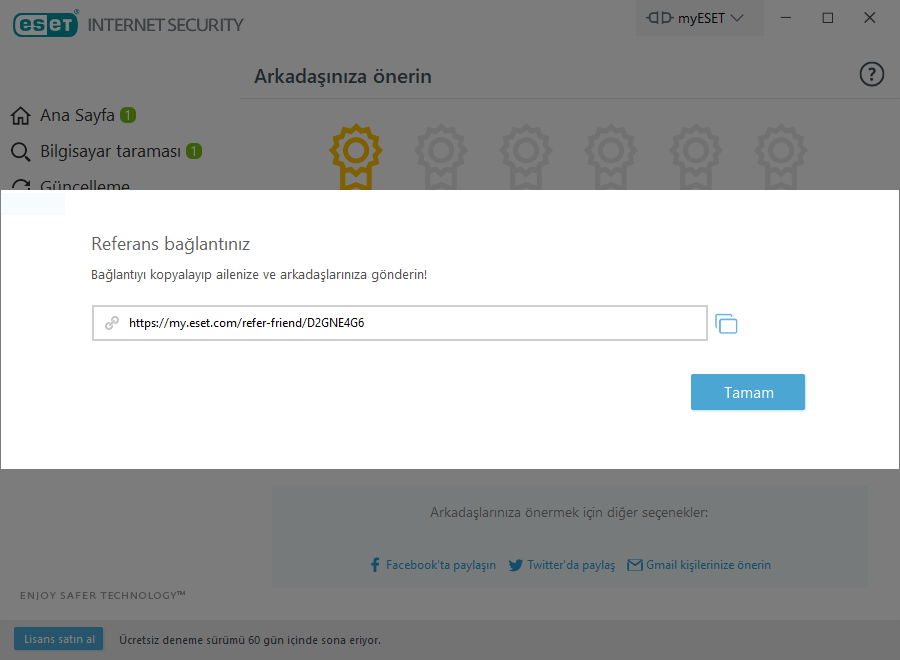This screenshot has height=660, width=900.
Task: Click the sixth award ribbon badge
Action: [781, 157]
